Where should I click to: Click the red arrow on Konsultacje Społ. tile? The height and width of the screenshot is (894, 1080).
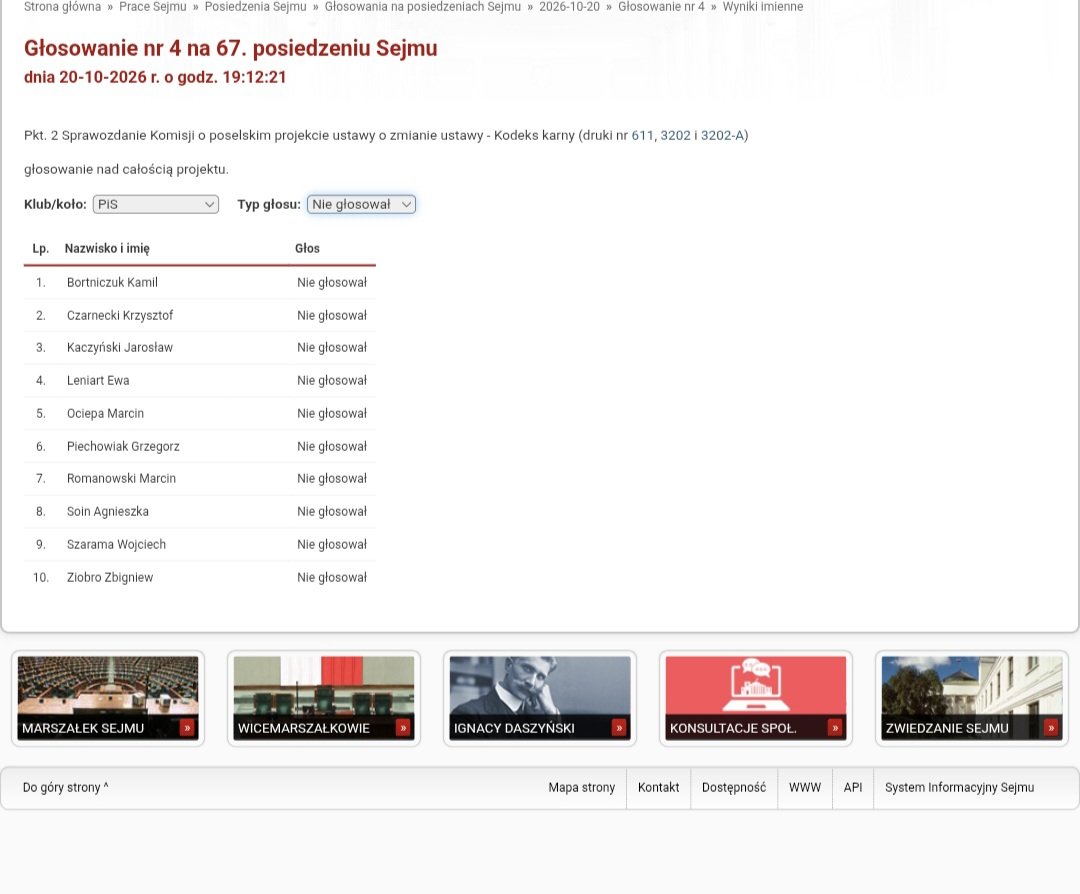[x=835, y=728]
